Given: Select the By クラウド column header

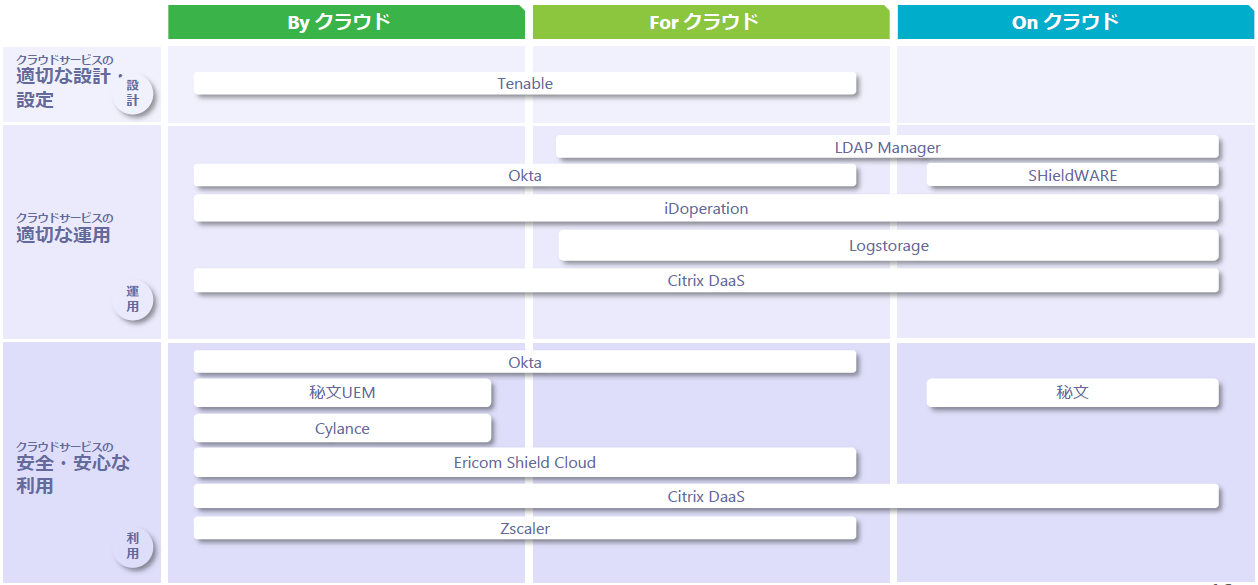Looking at the screenshot, I should tap(346, 22).
